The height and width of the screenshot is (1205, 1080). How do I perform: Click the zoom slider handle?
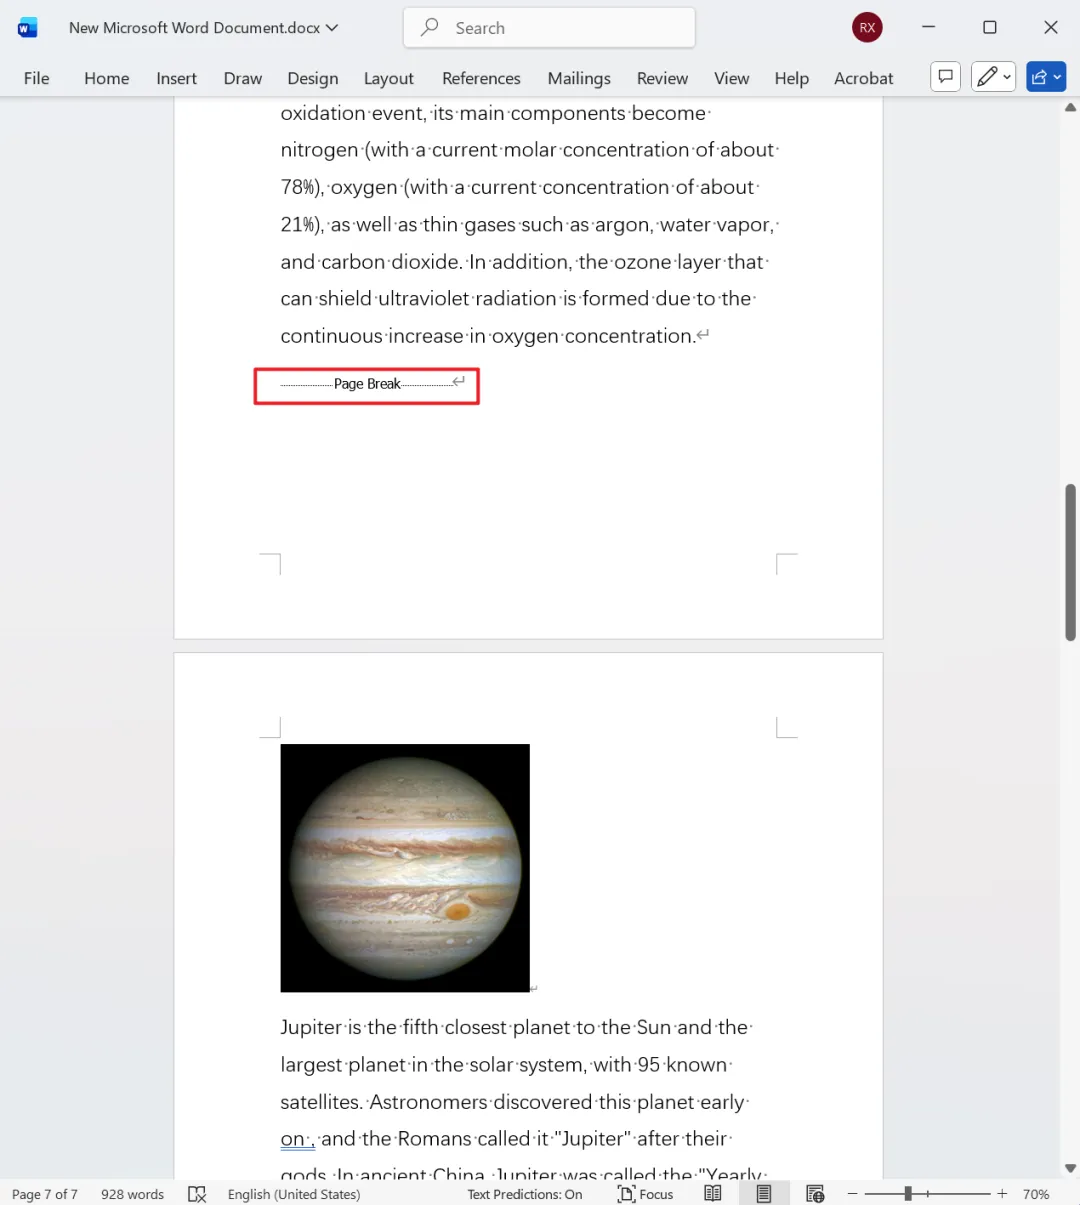(908, 1194)
